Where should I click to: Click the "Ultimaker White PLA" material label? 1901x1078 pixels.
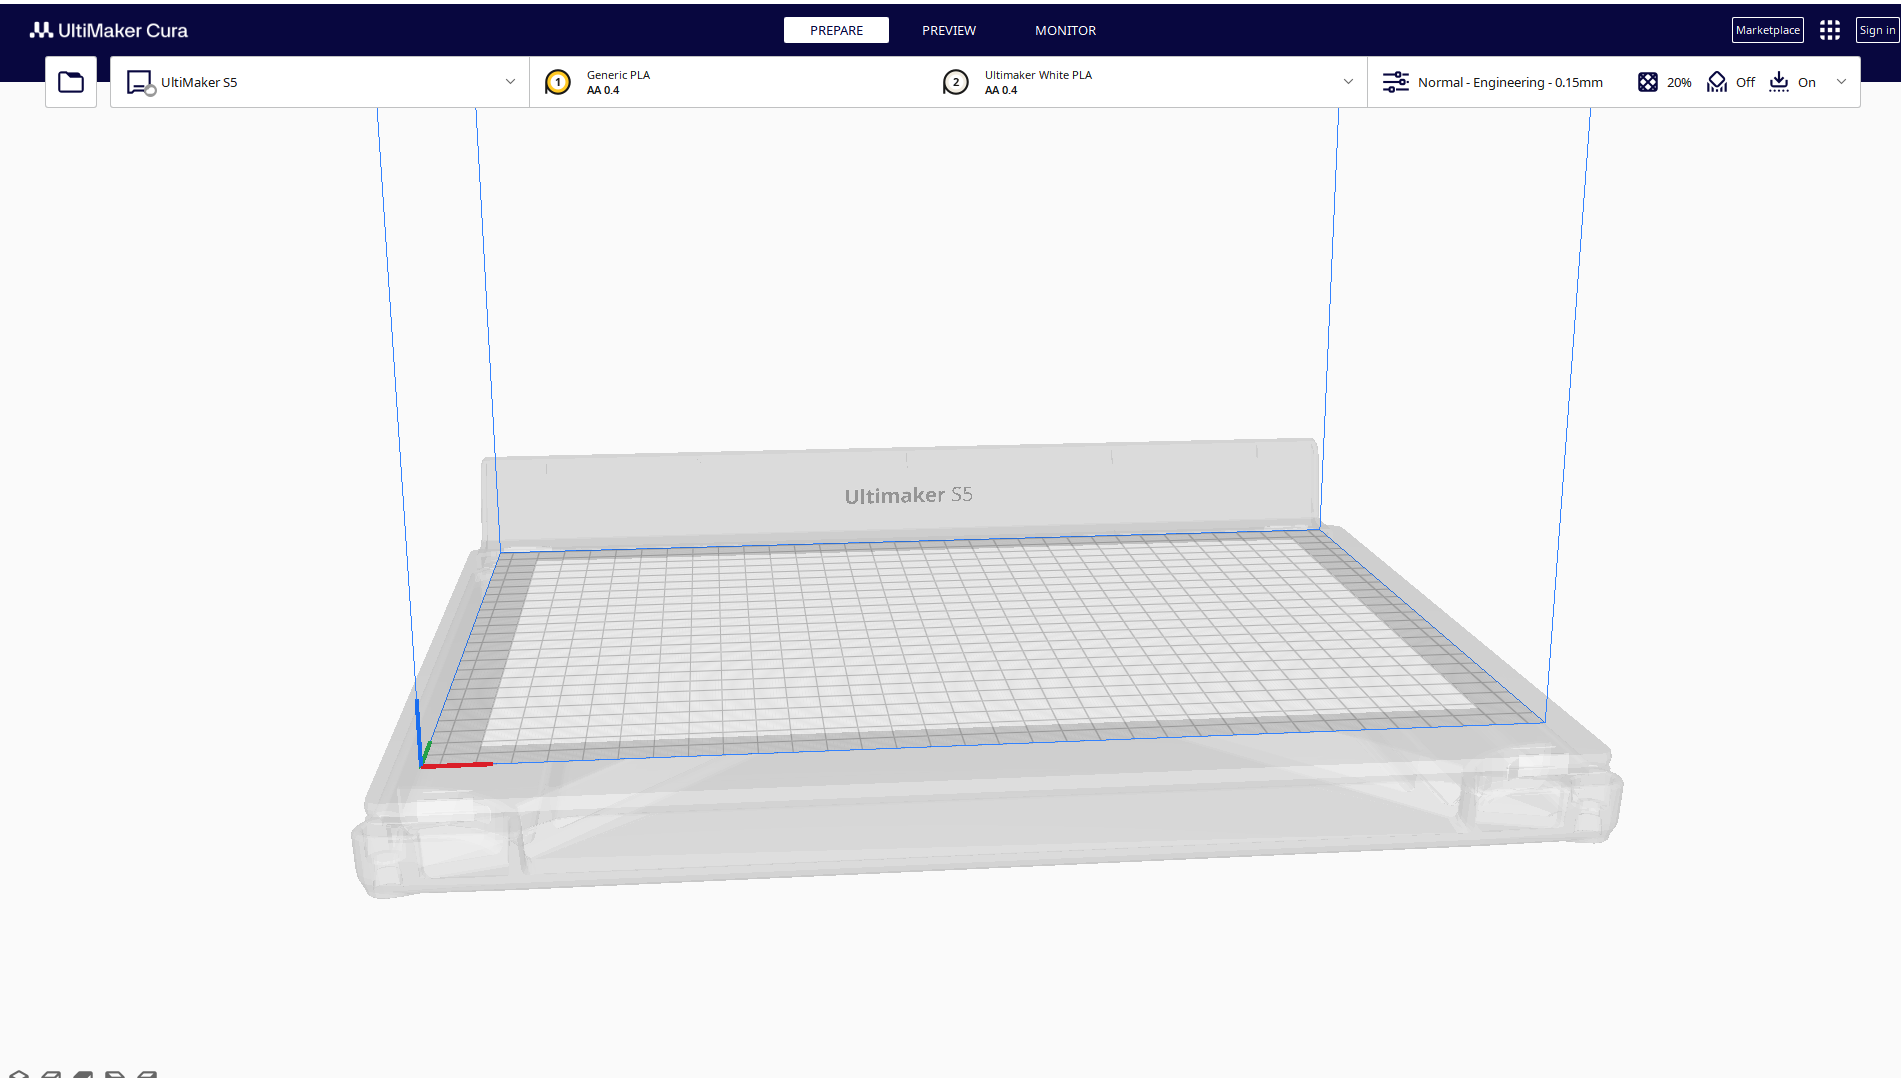pyautogui.click(x=1038, y=75)
